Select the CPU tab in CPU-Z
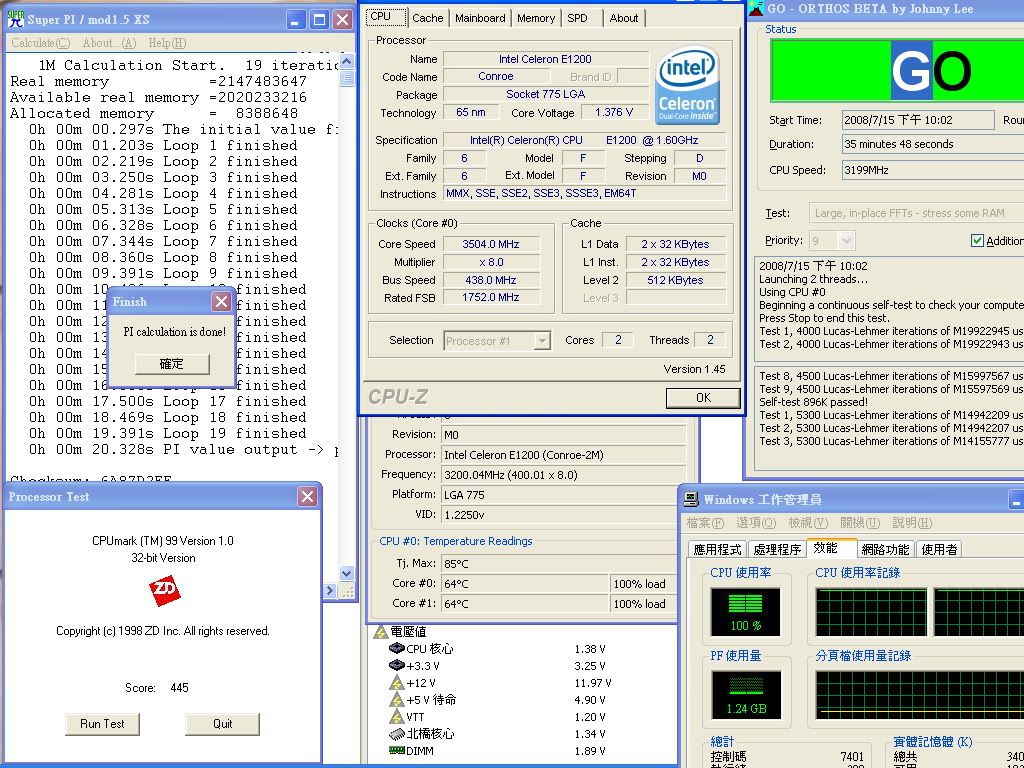 386,17
